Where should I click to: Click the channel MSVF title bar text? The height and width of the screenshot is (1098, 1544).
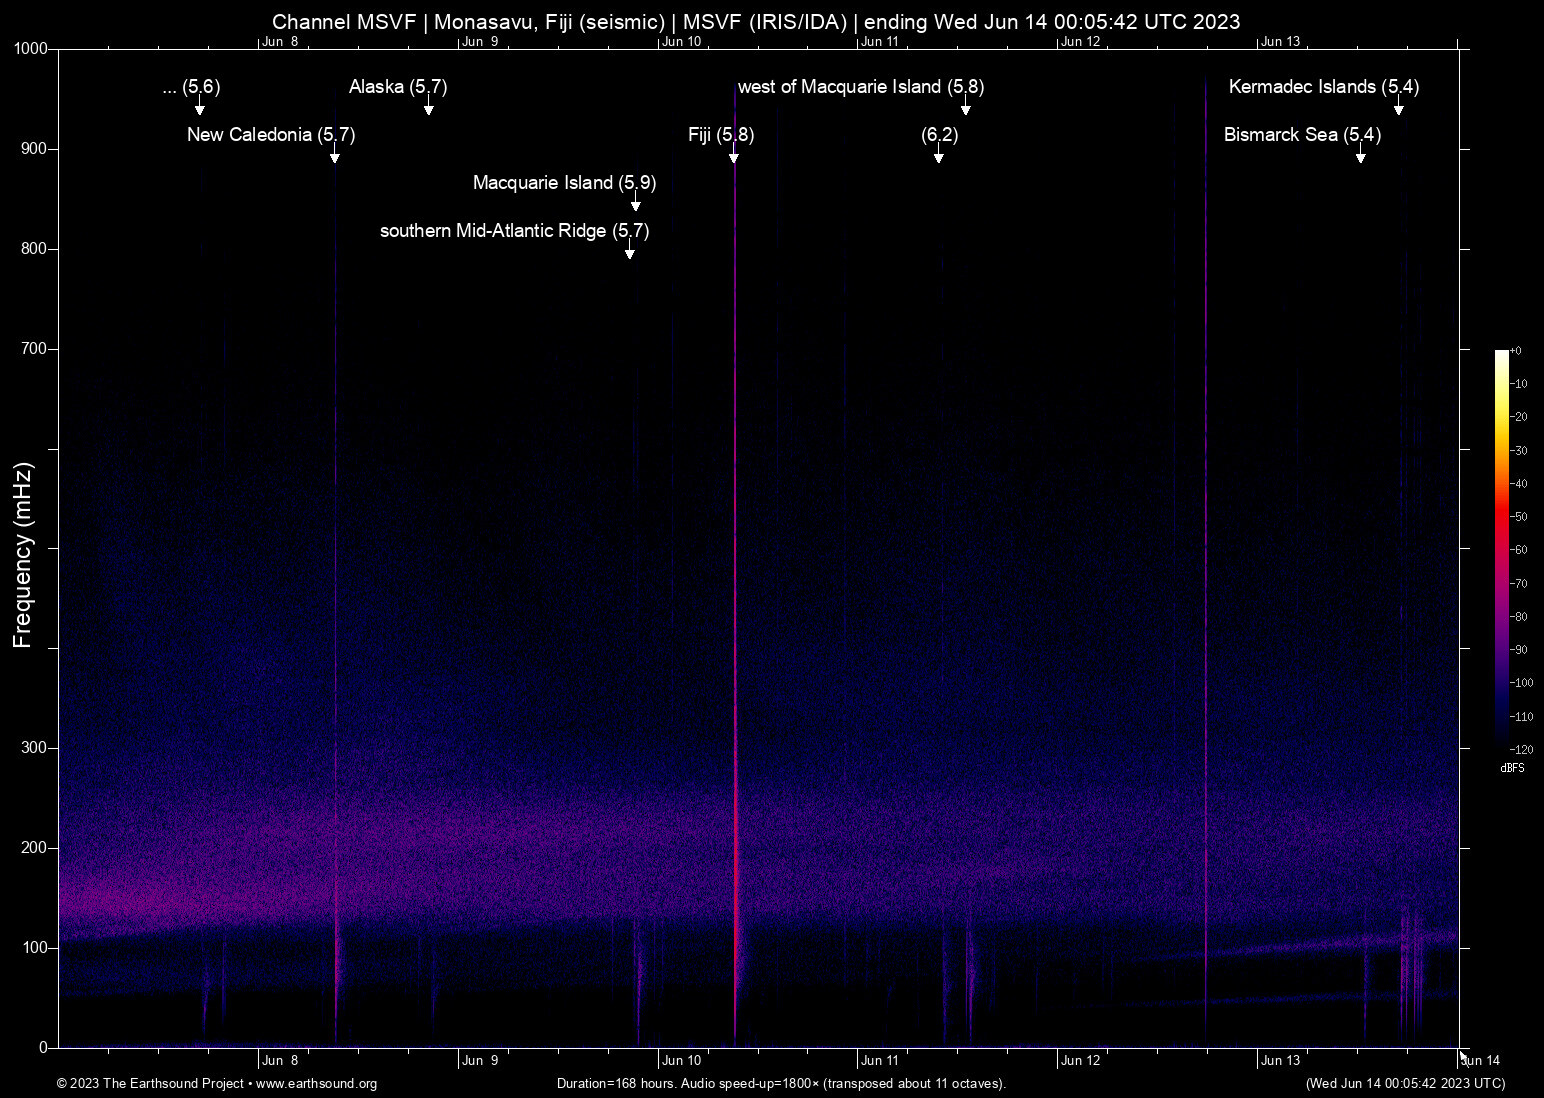755,21
